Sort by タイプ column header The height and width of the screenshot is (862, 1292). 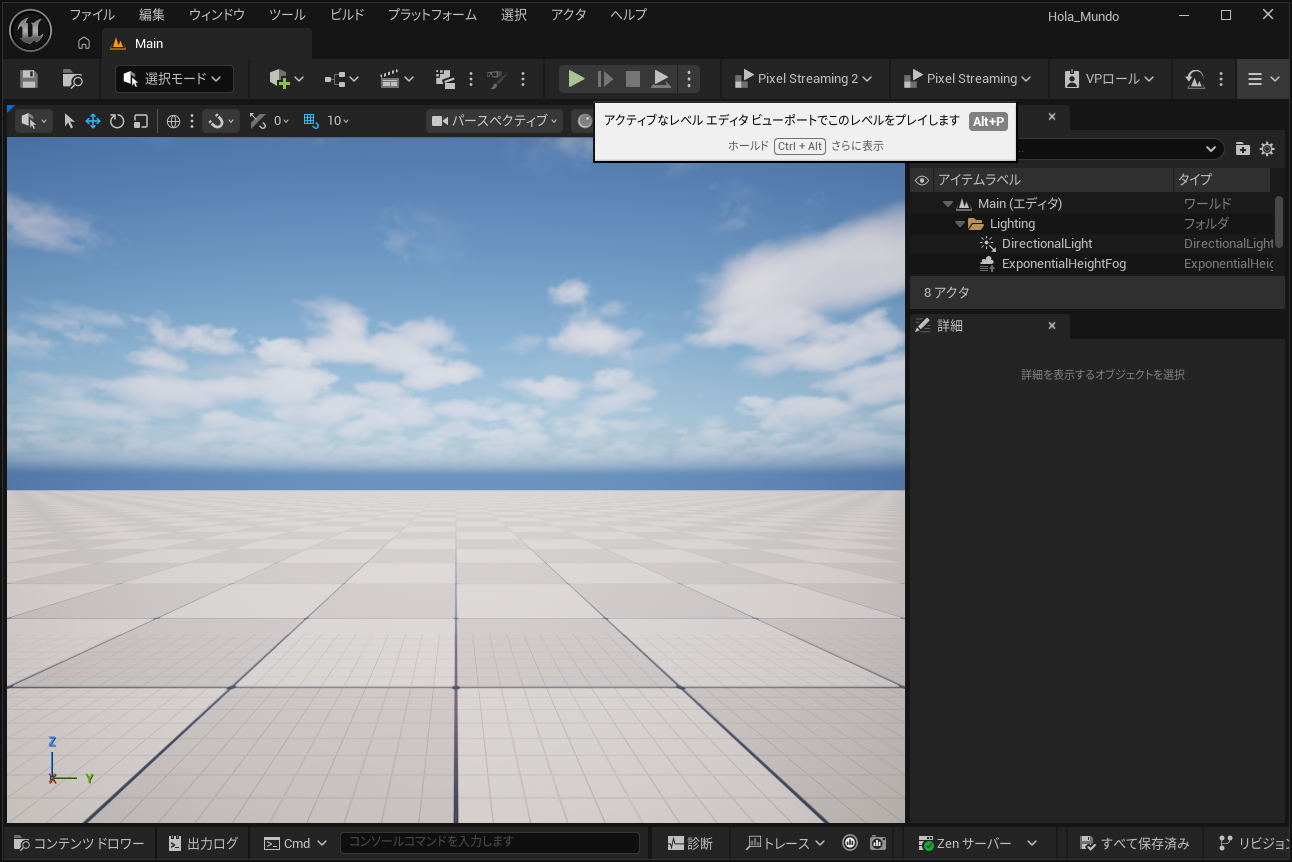(x=1222, y=180)
